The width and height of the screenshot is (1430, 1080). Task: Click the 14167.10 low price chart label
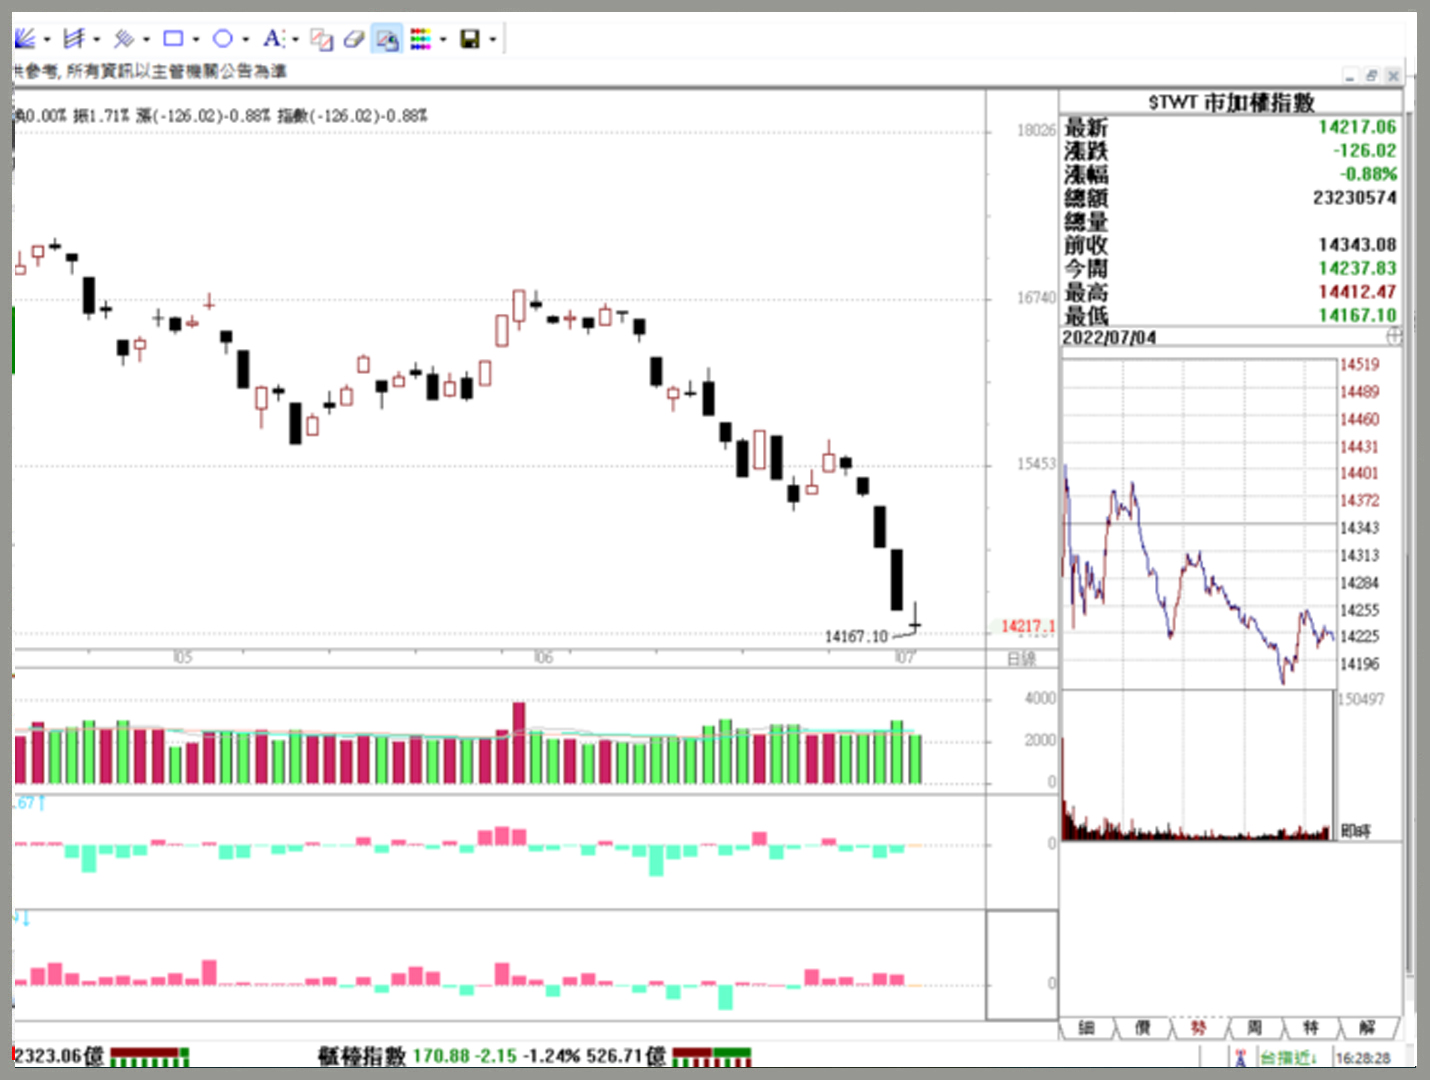point(856,637)
